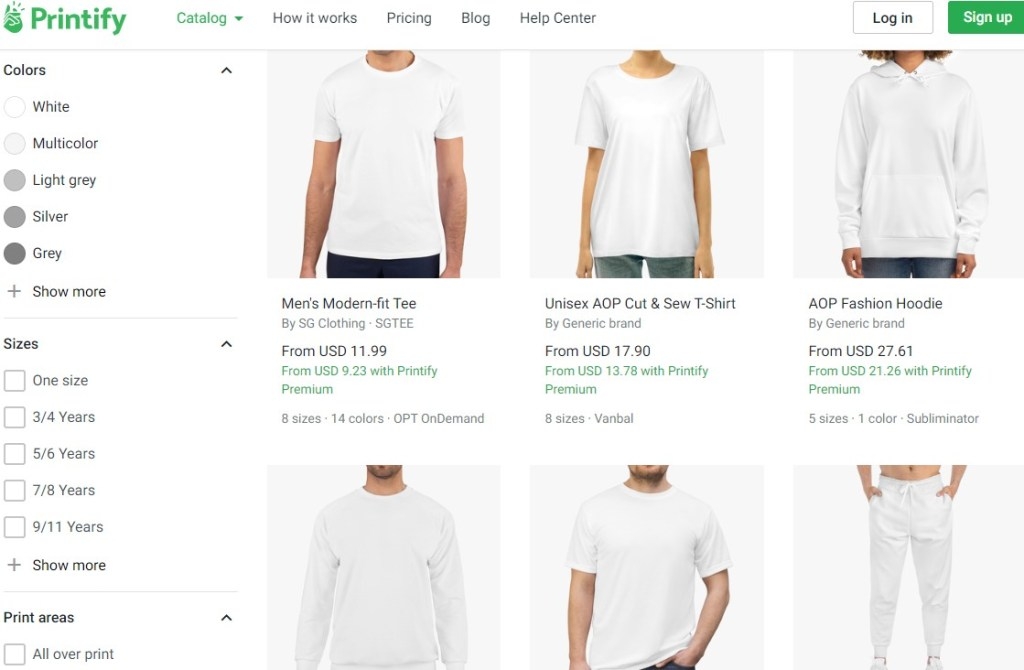Tick the 9/11 Years checkbox
This screenshot has height=670, width=1024.
(x=14, y=527)
